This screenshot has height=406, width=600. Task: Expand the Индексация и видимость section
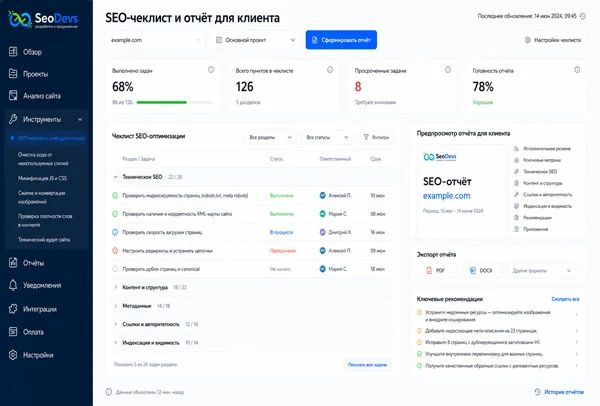point(115,342)
